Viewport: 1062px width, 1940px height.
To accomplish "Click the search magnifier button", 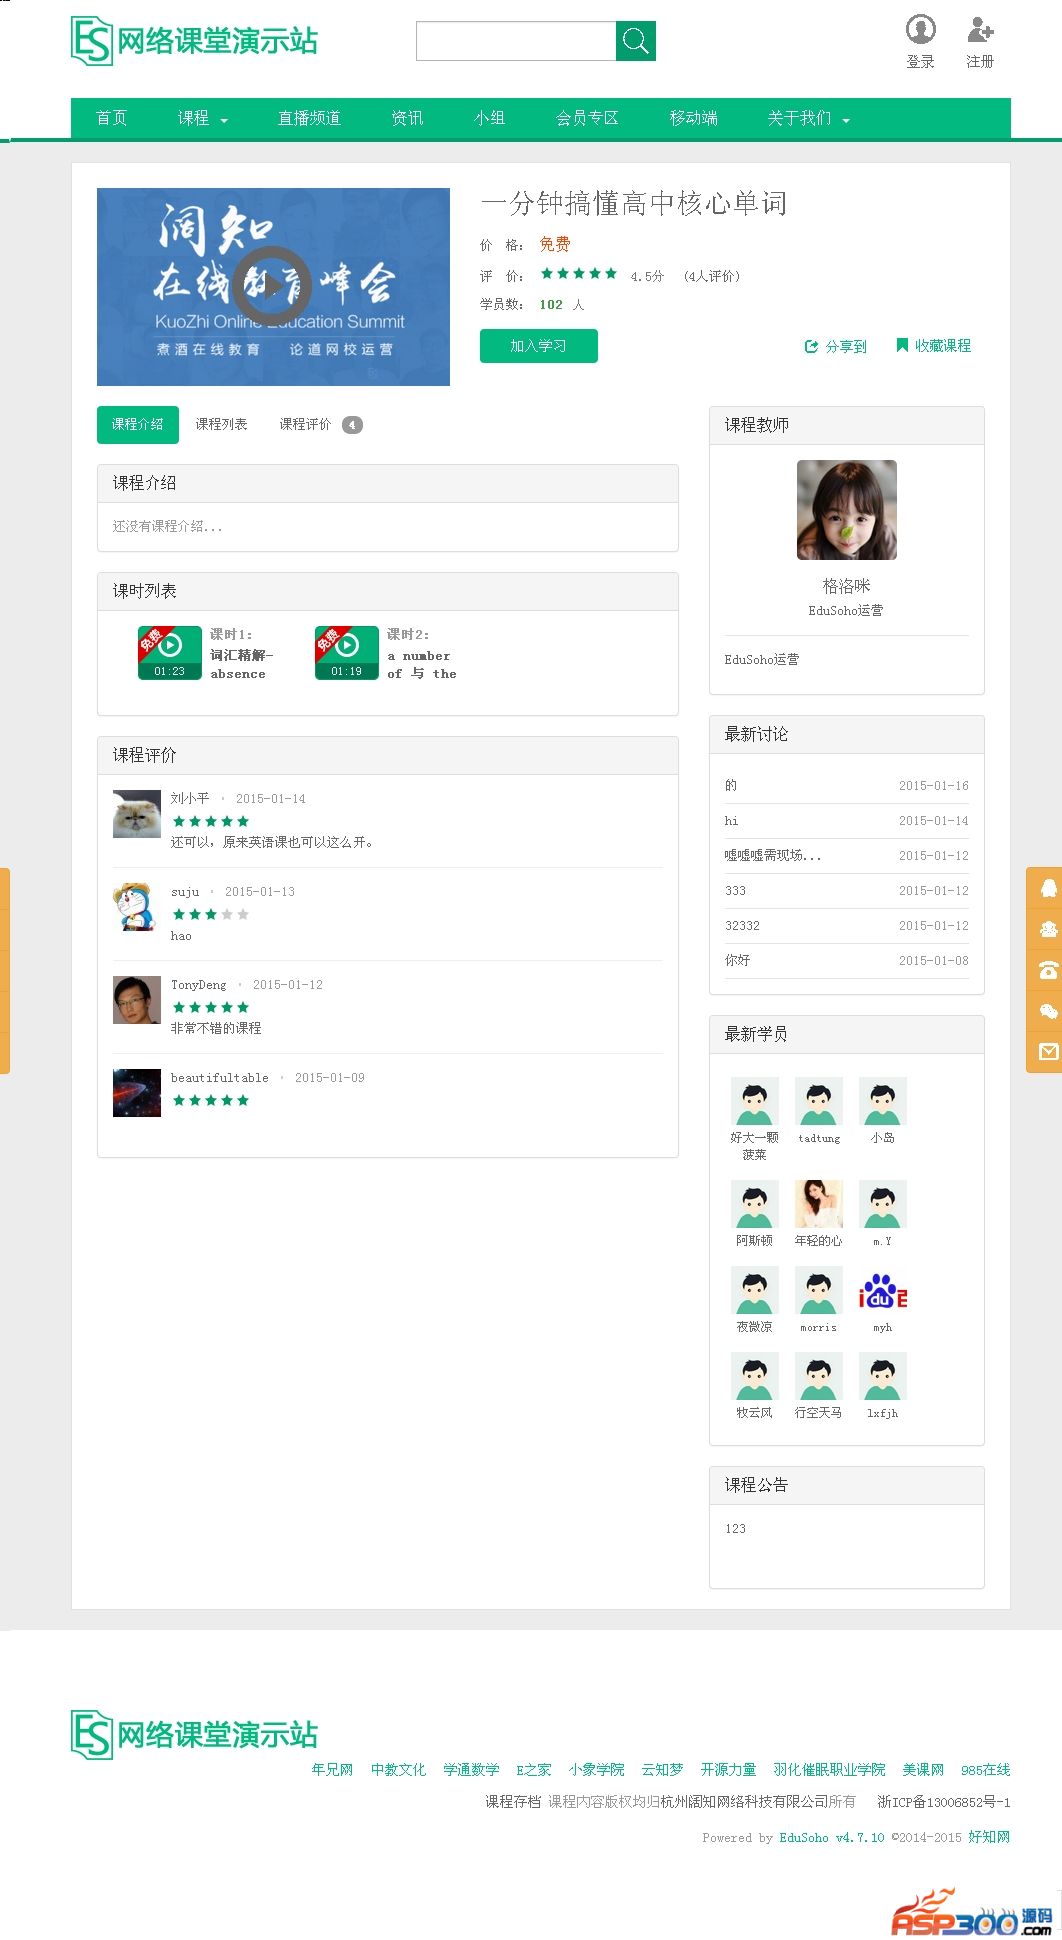I will [x=636, y=41].
